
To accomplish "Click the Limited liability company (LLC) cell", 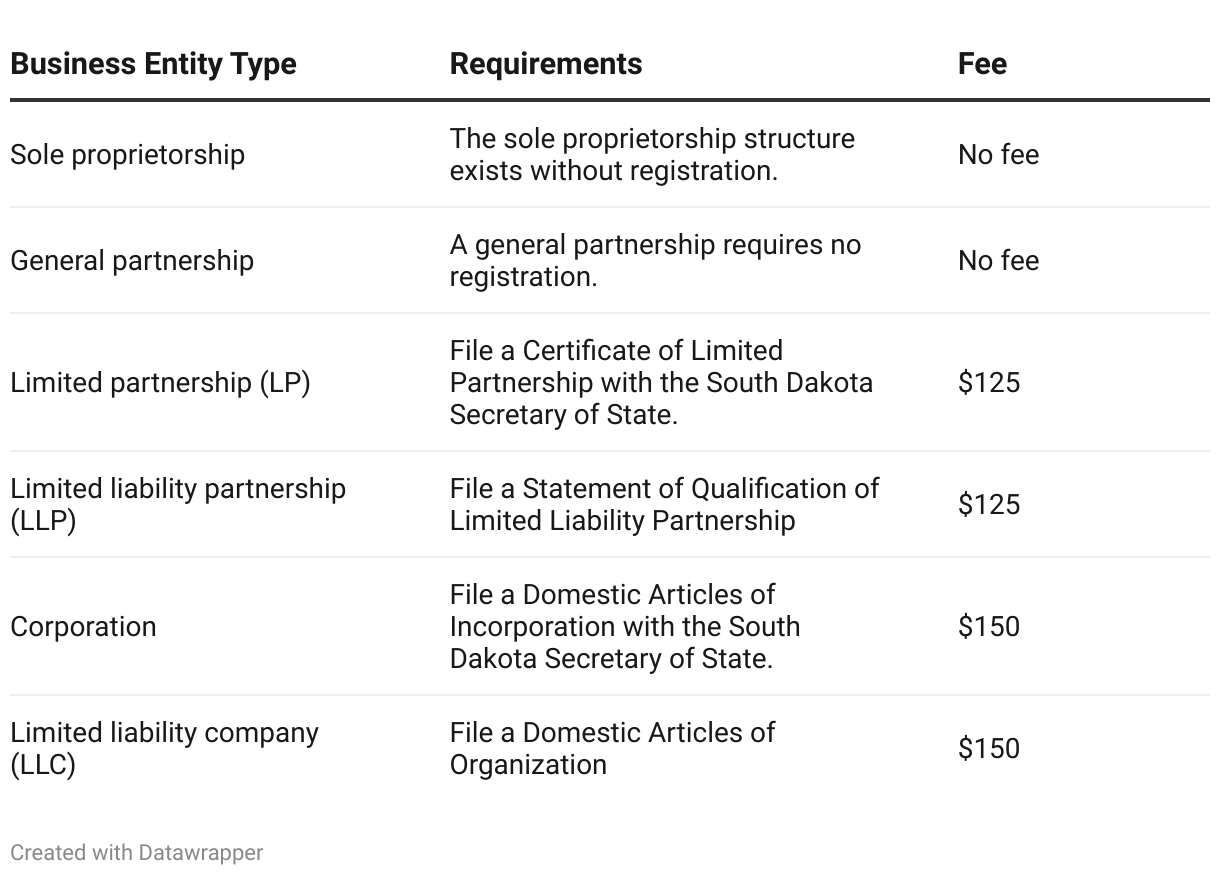I will [x=164, y=748].
